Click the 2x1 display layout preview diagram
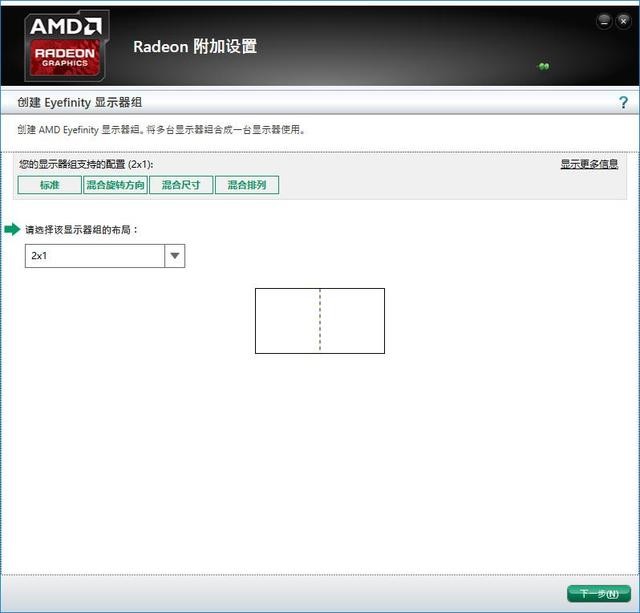 [x=320, y=321]
